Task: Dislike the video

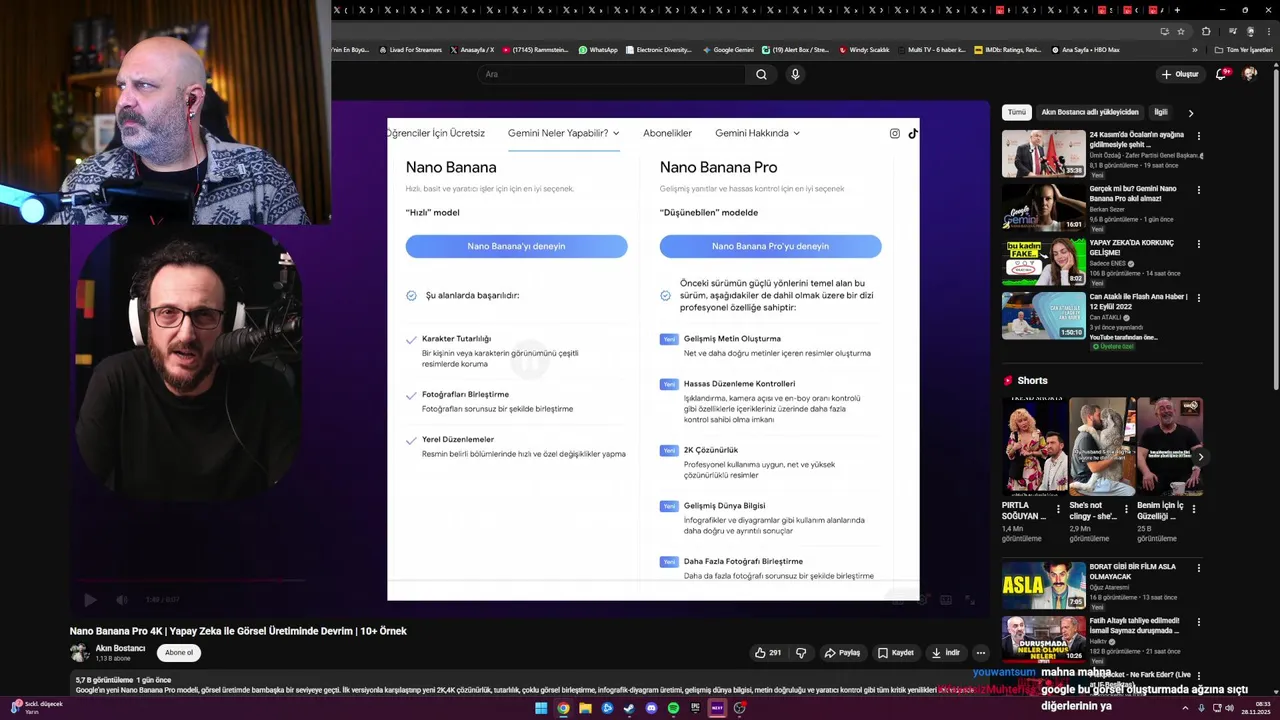Action: tap(801, 653)
